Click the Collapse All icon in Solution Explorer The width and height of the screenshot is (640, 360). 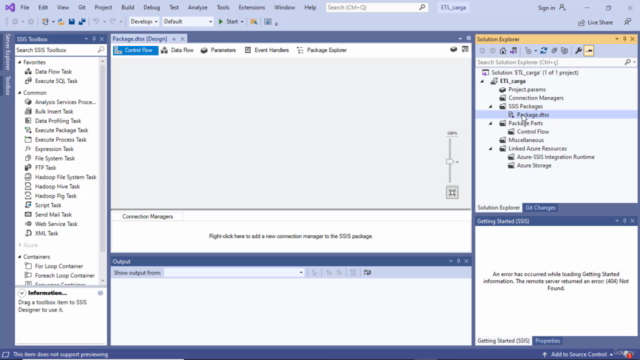[x=554, y=51]
